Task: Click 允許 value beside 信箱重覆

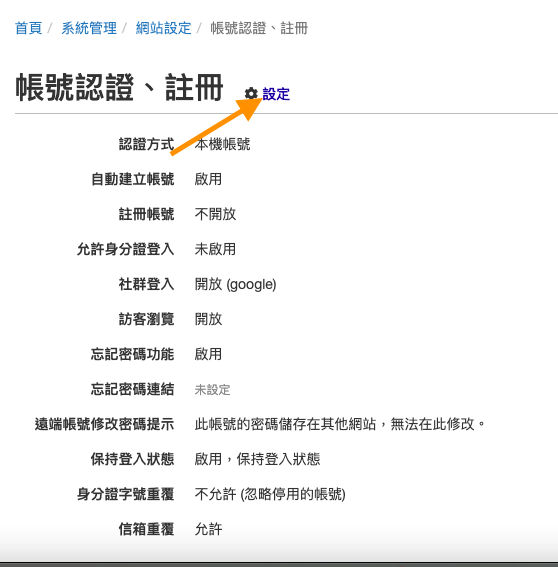Action: tap(208, 529)
